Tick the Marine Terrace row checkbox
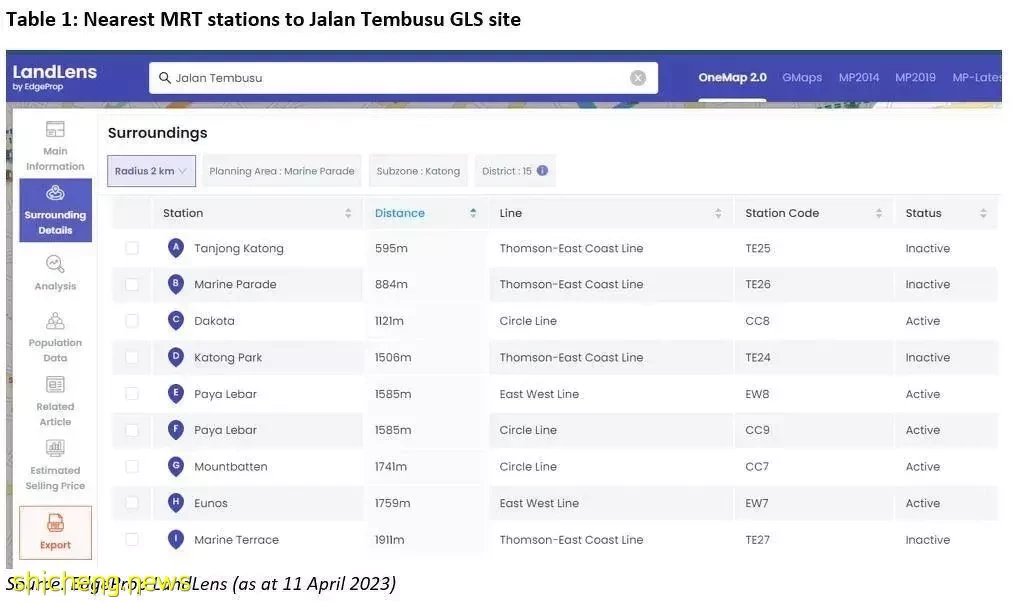 [132, 539]
